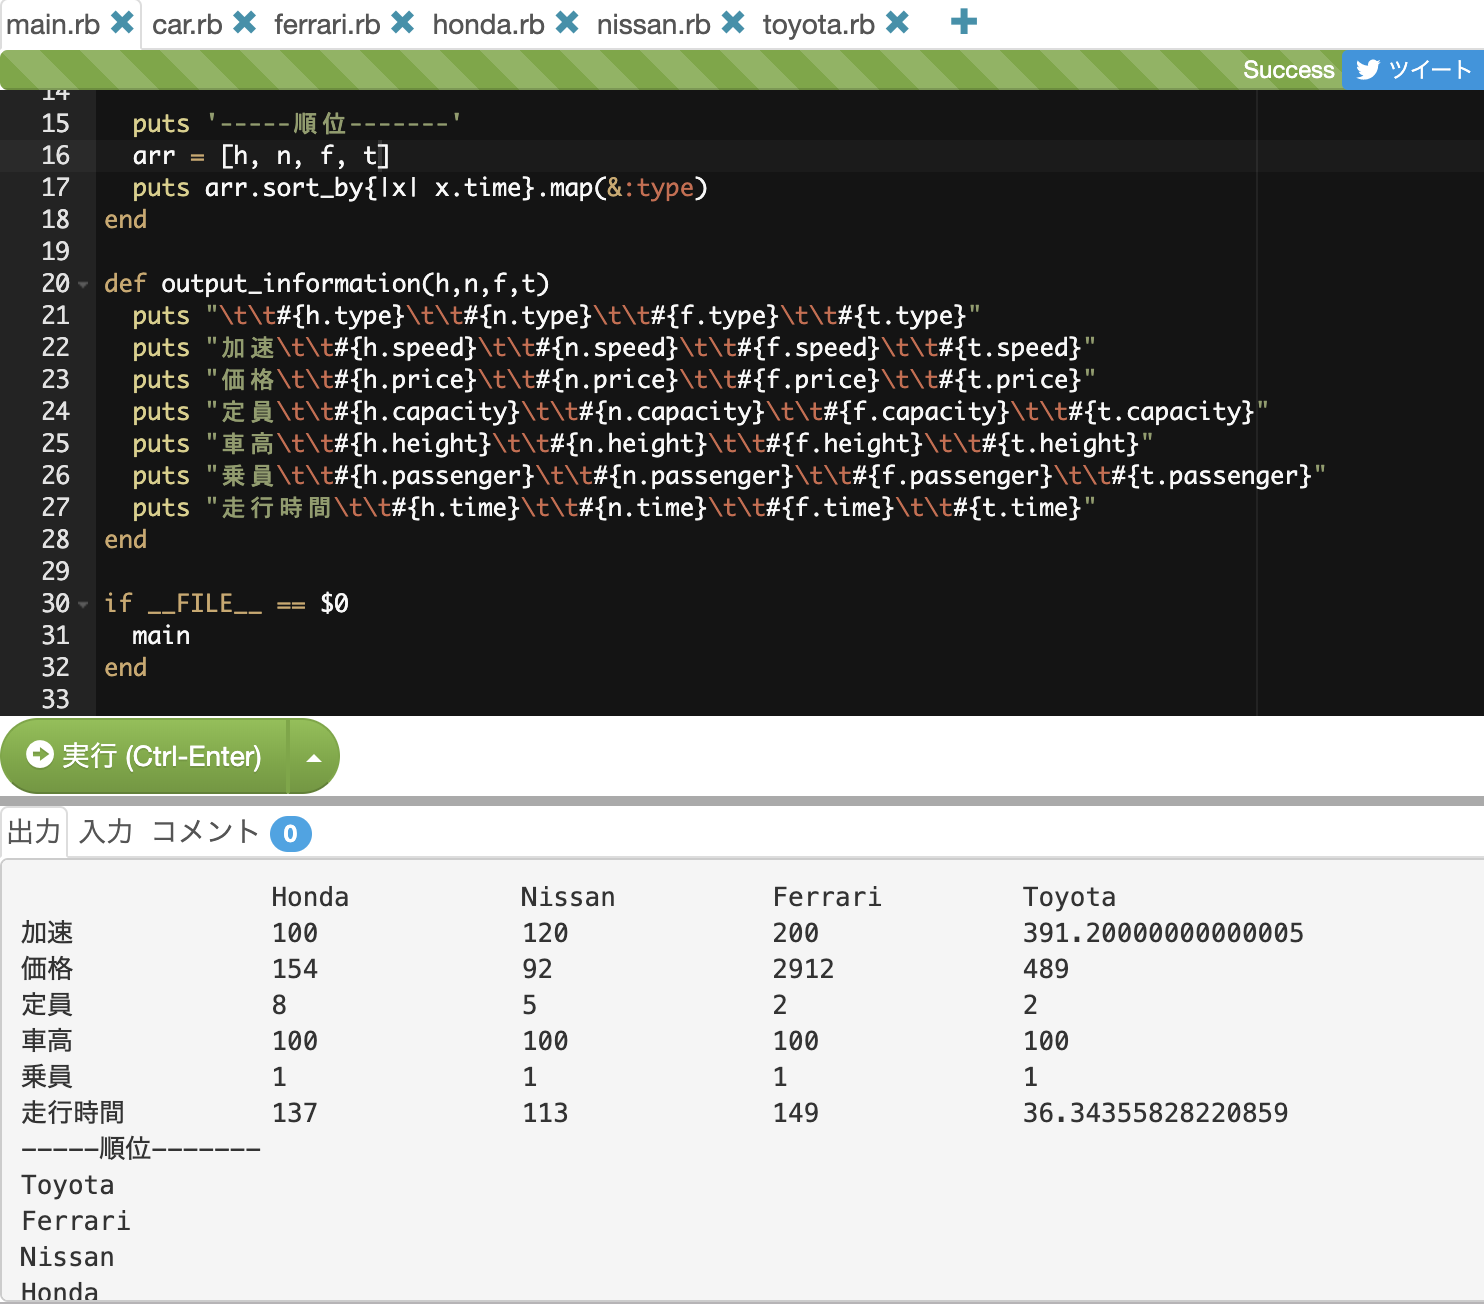Open the nissan.rb tab
Screen dimensions: 1484x1306
653,24
